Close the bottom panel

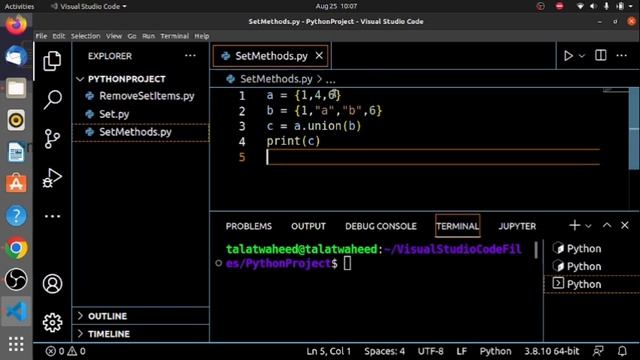(624, 225)
